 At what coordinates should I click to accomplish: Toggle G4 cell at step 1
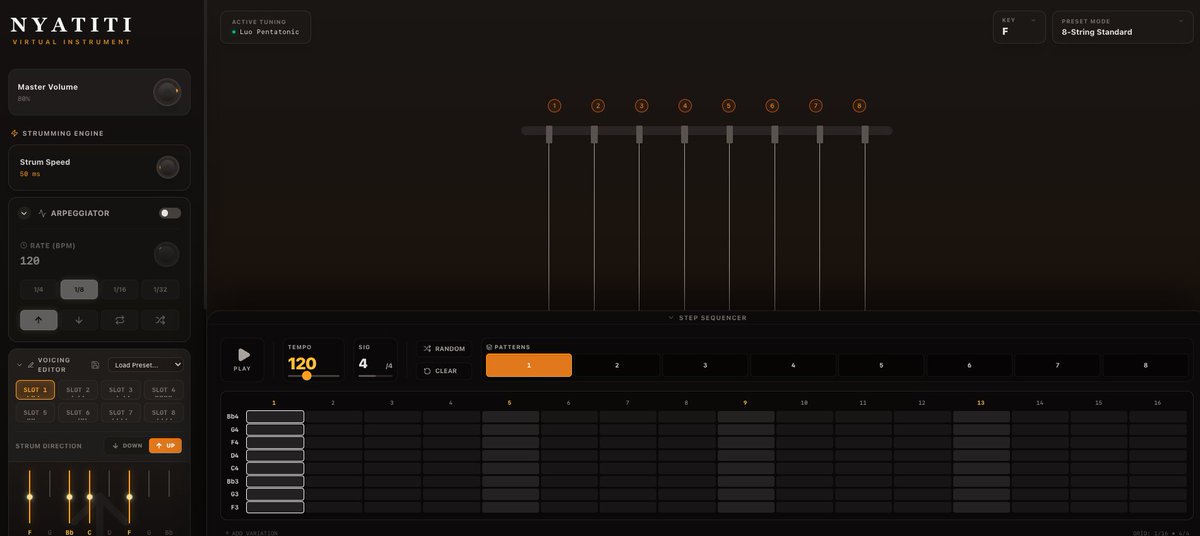(275, 429)
